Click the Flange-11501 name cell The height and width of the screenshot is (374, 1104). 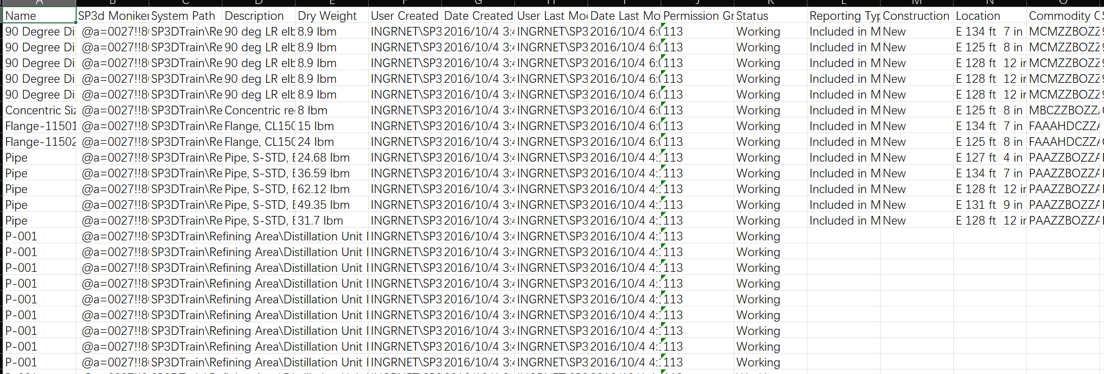(x=39, y=126)
